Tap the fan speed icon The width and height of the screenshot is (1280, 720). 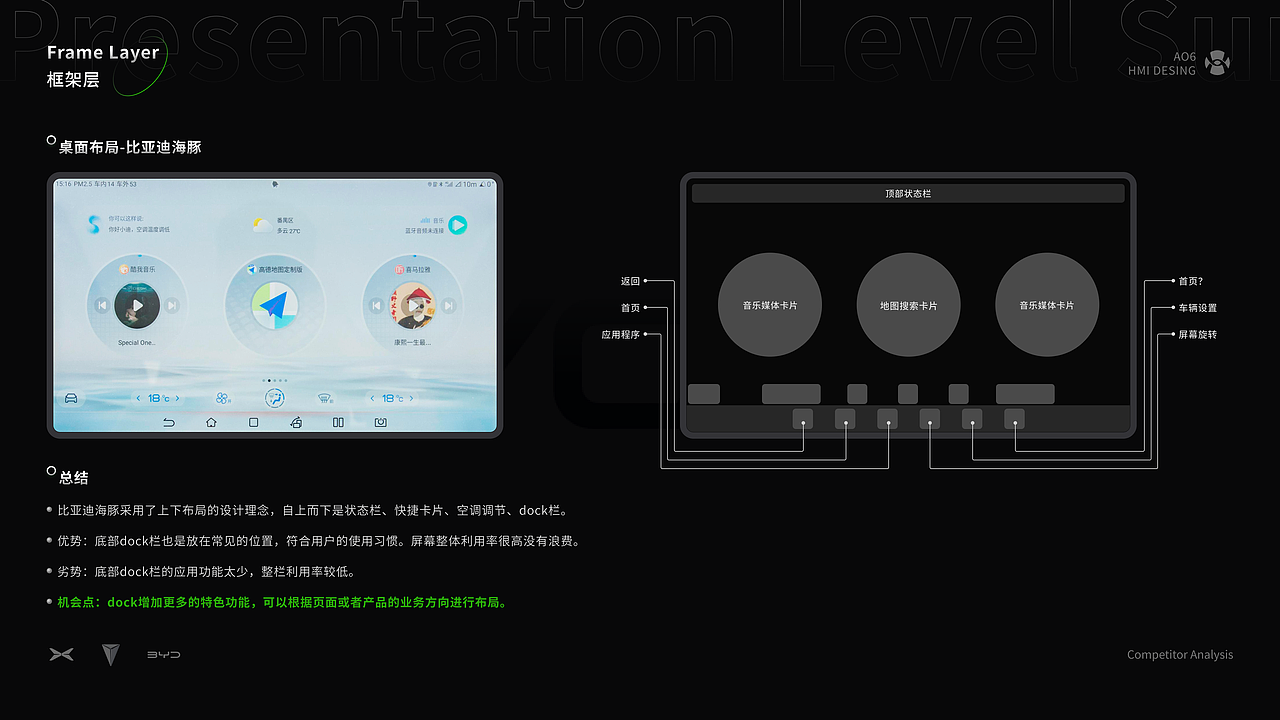(223, 398)
